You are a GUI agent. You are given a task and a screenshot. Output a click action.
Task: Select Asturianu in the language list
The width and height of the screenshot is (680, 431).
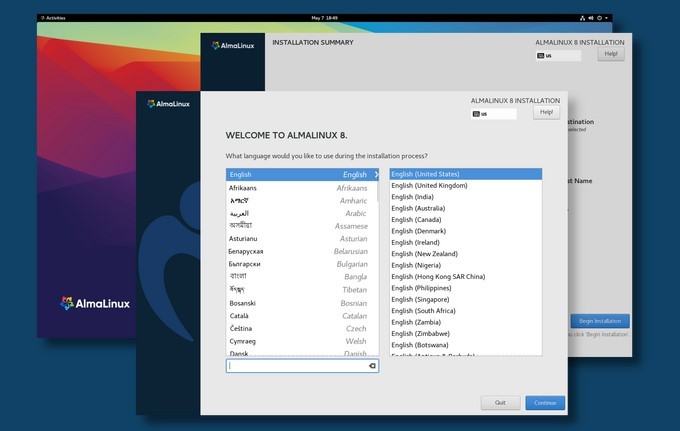[x=302, y=239]
